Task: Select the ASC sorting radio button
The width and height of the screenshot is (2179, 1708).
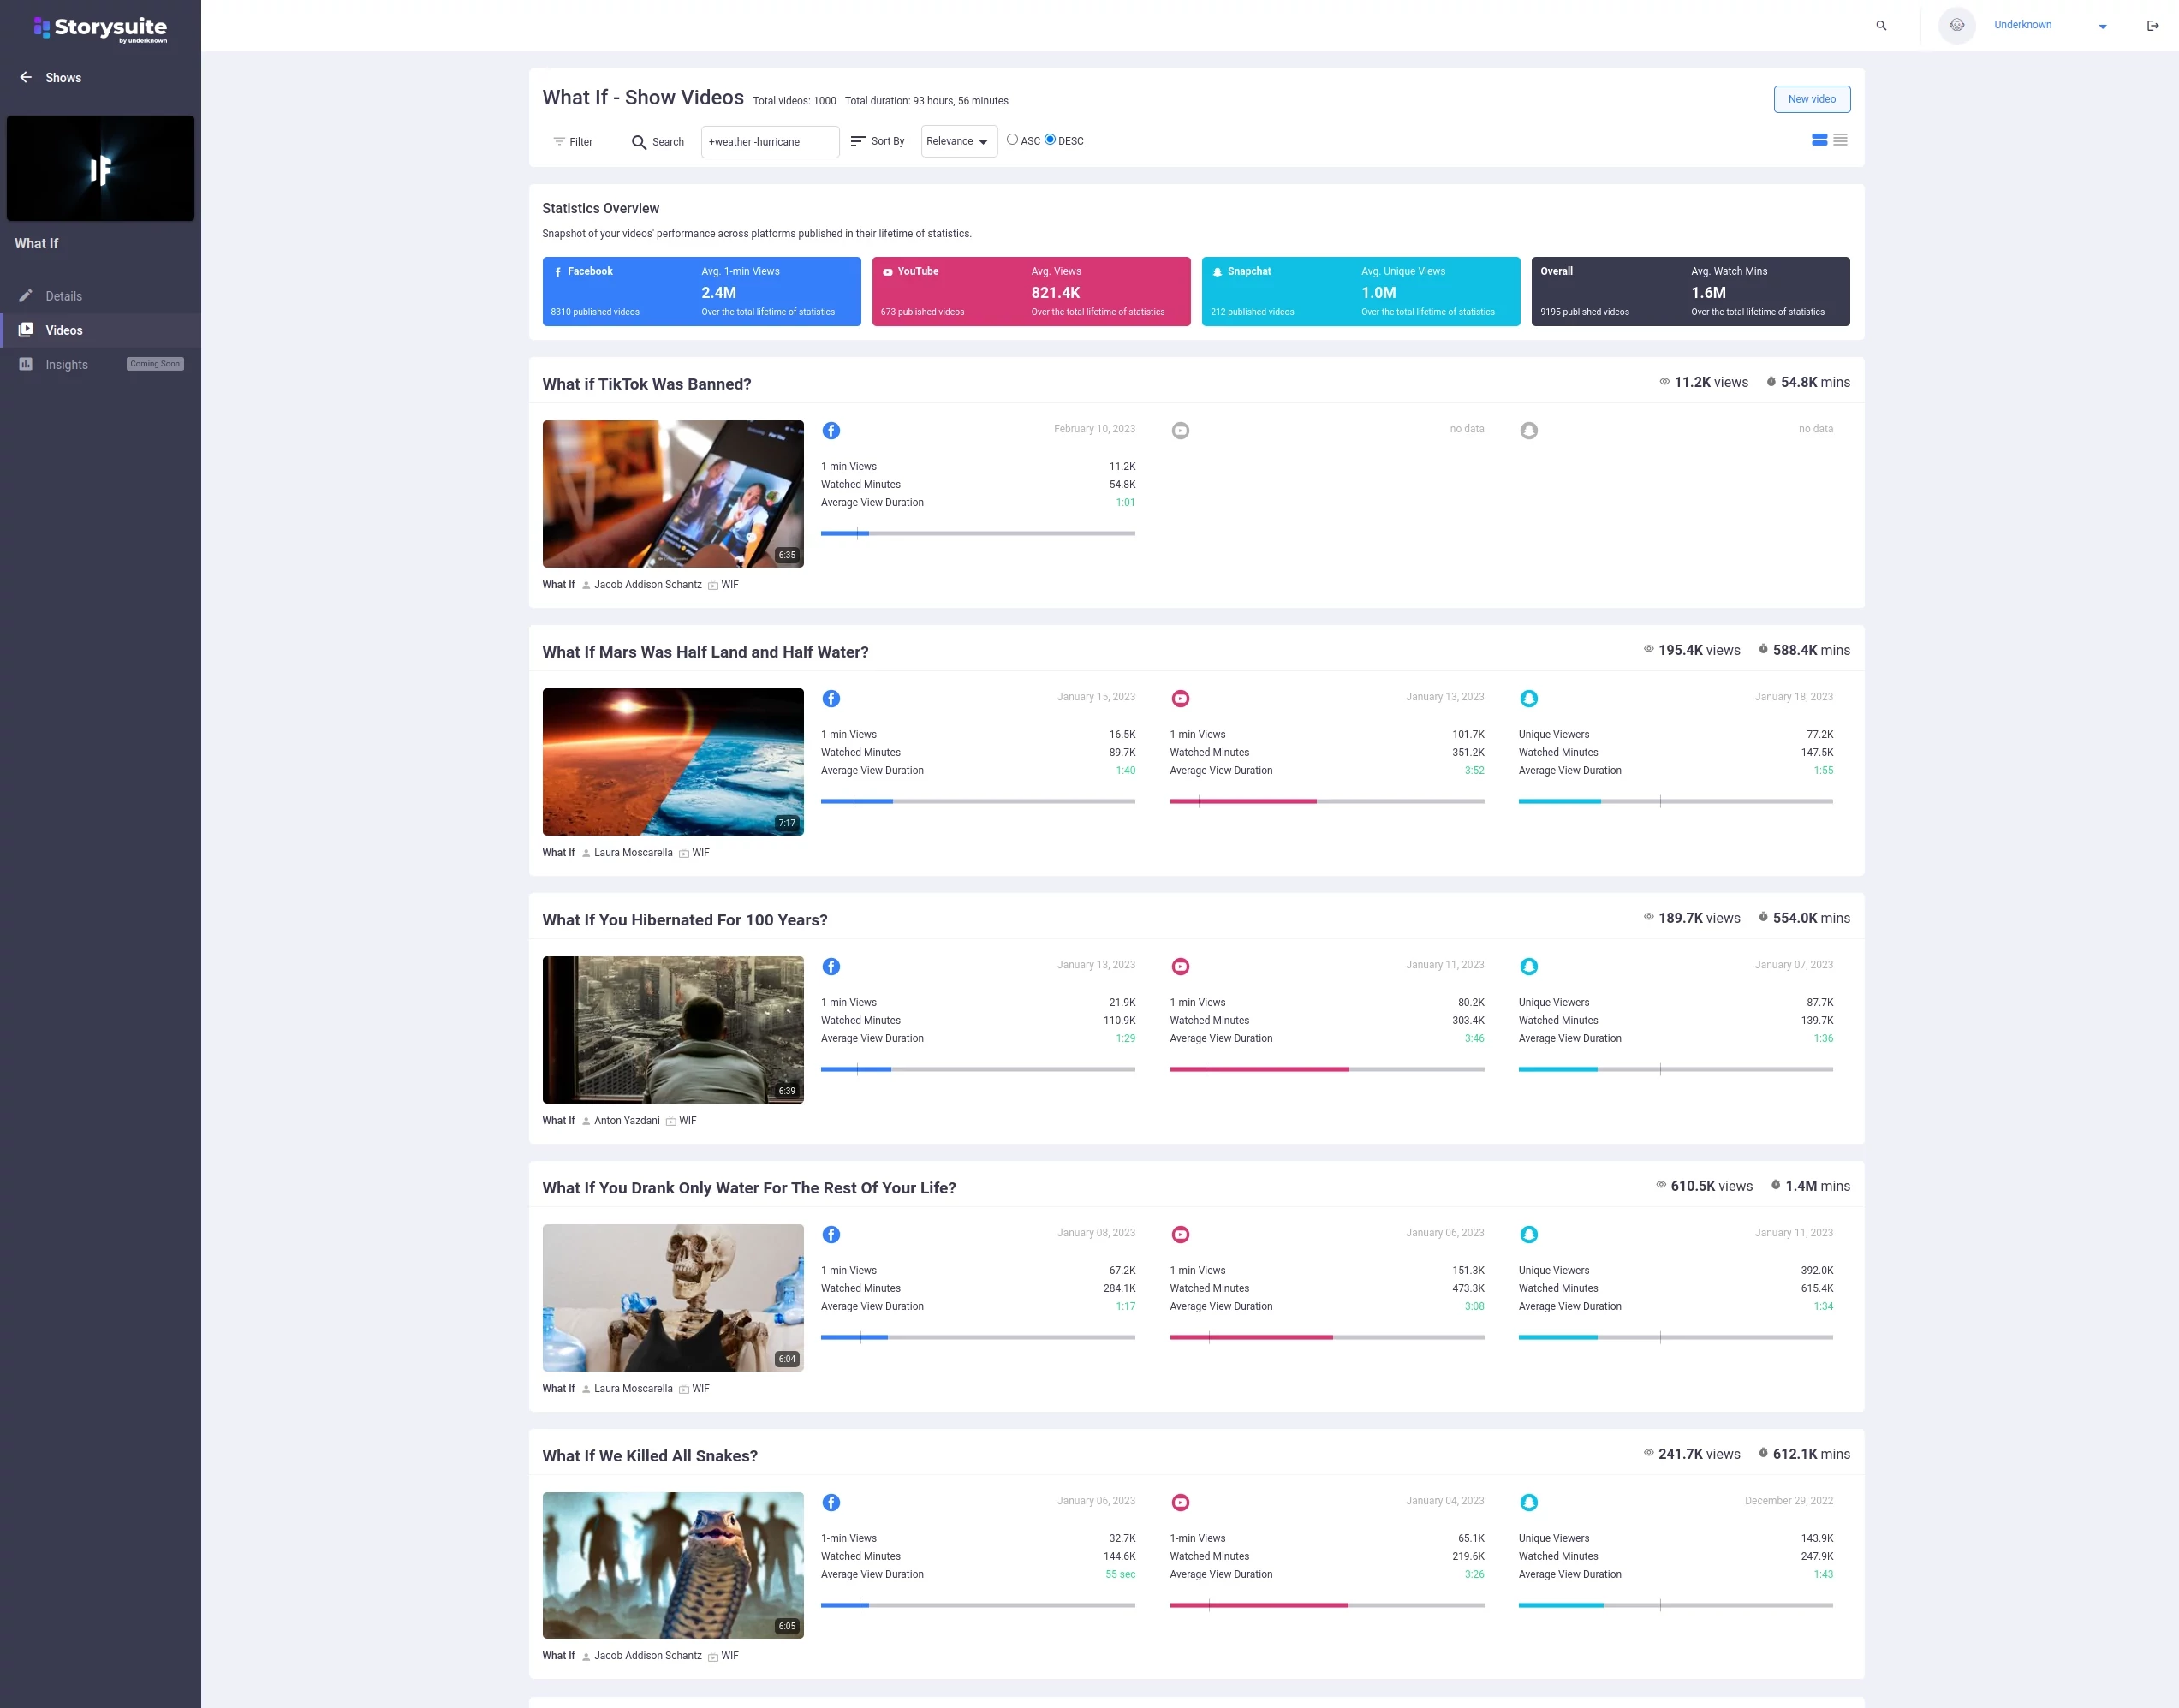Action: (x=1012, y=139)
